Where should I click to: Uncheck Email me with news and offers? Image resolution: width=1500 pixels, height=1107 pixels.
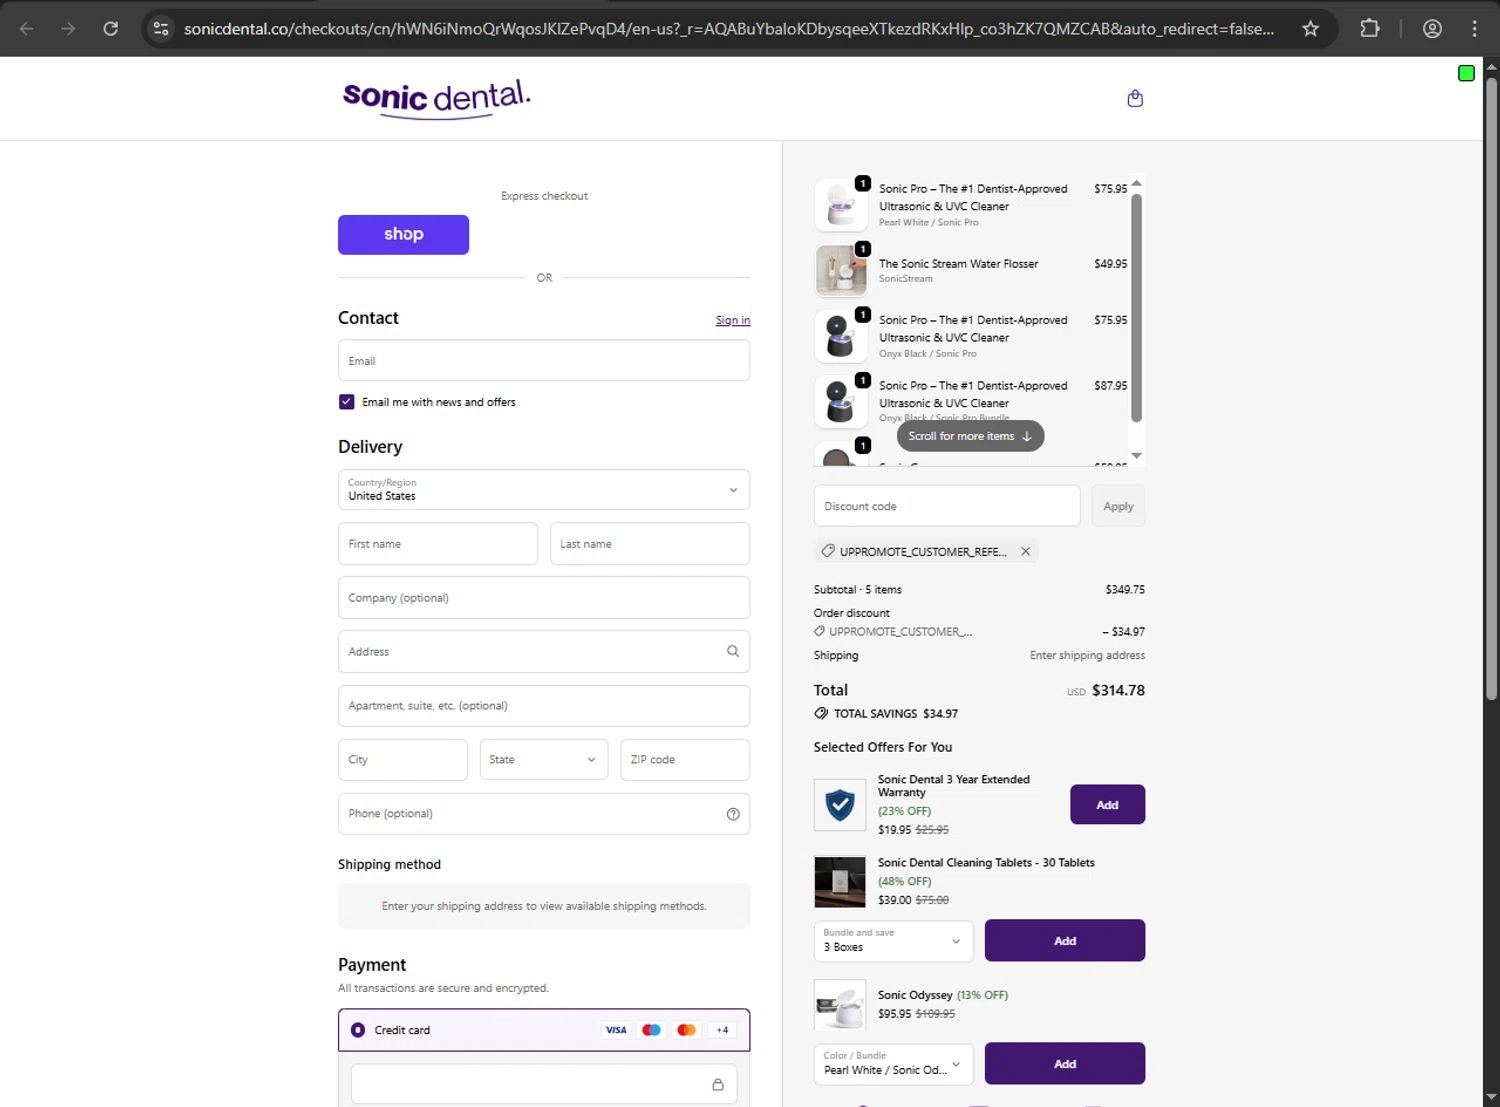point(347,402)
